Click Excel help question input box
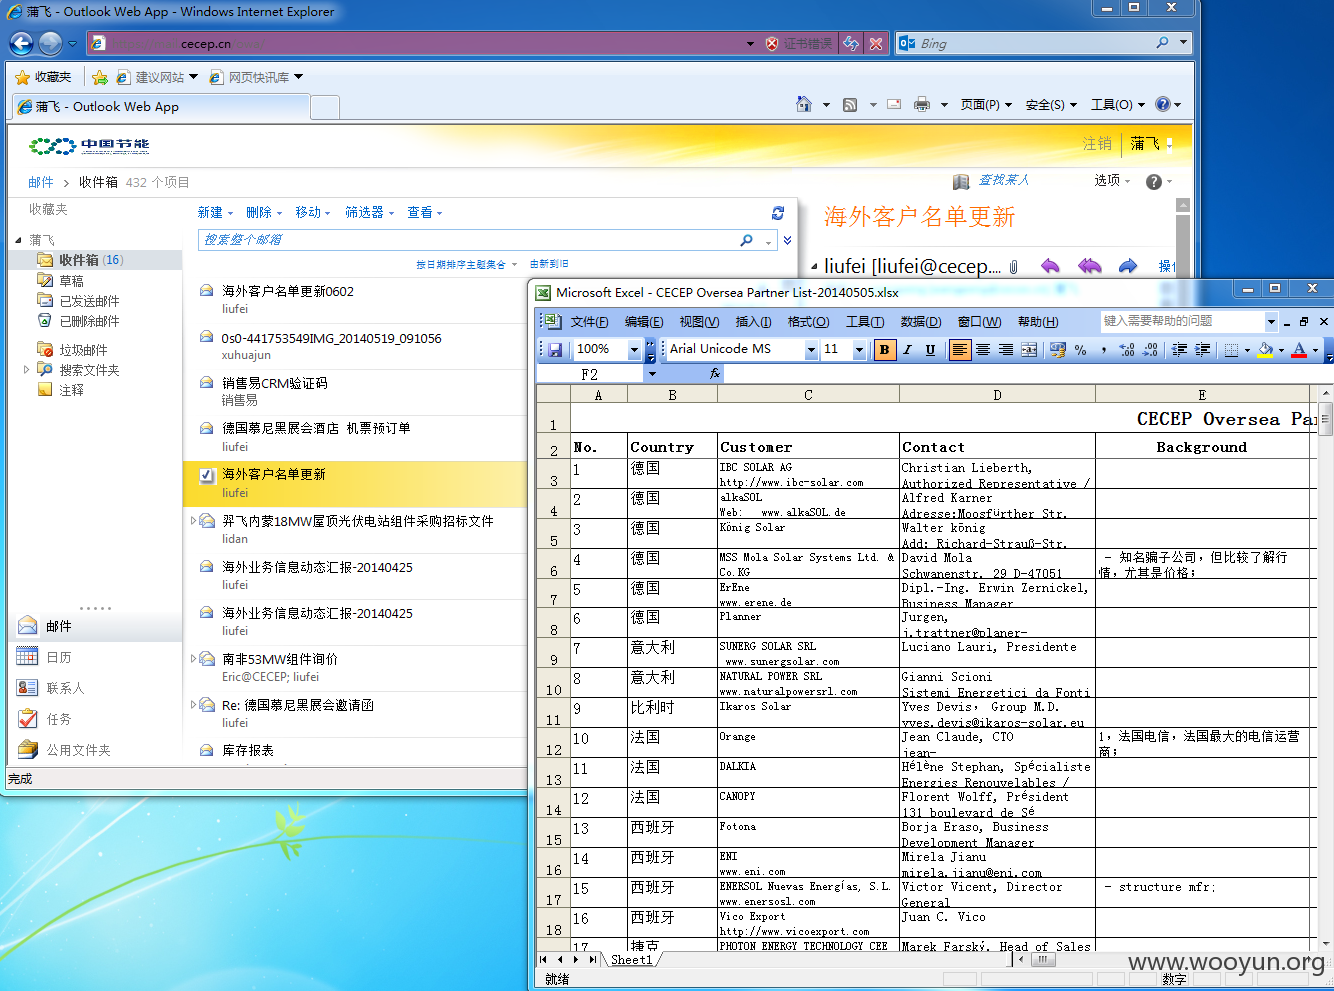Viewport: 1334px width, 991px height. 1182,321
